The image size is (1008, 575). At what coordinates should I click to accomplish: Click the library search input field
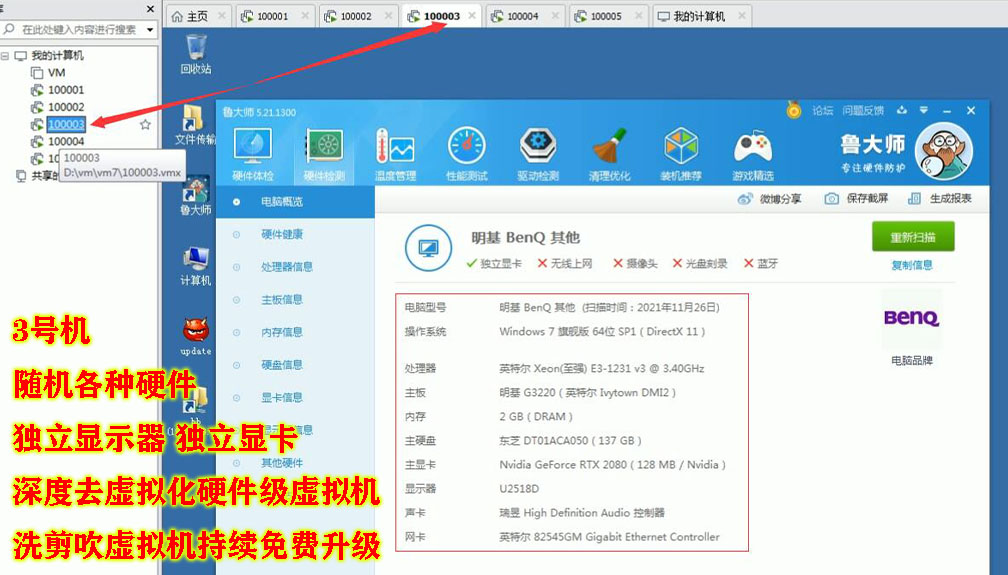click(80, 30)
